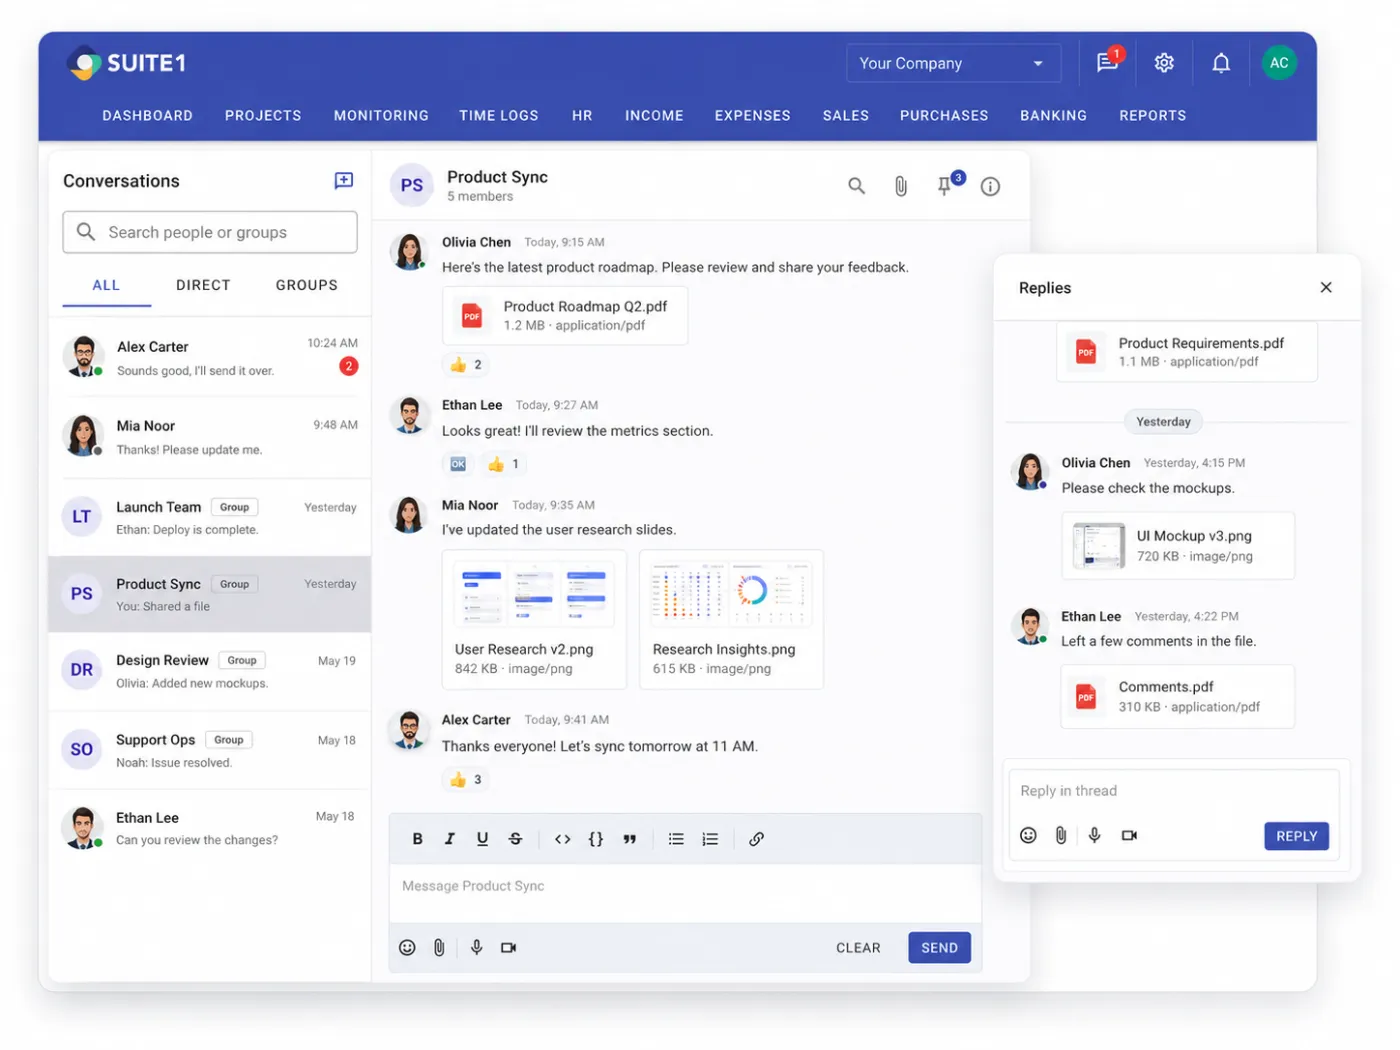Open Design Review group conversation

[210, 671]
